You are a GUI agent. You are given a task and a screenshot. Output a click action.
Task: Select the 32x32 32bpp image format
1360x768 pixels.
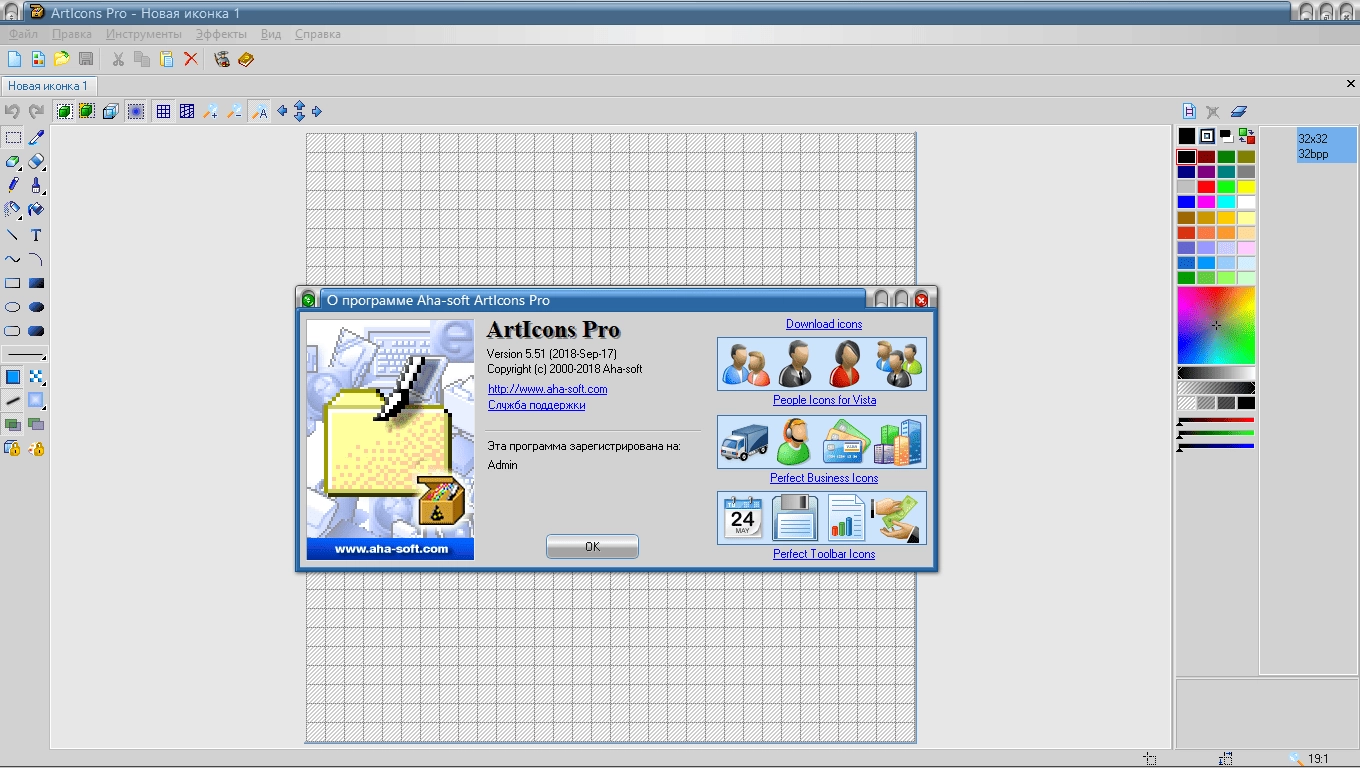tap(1327, 146)
